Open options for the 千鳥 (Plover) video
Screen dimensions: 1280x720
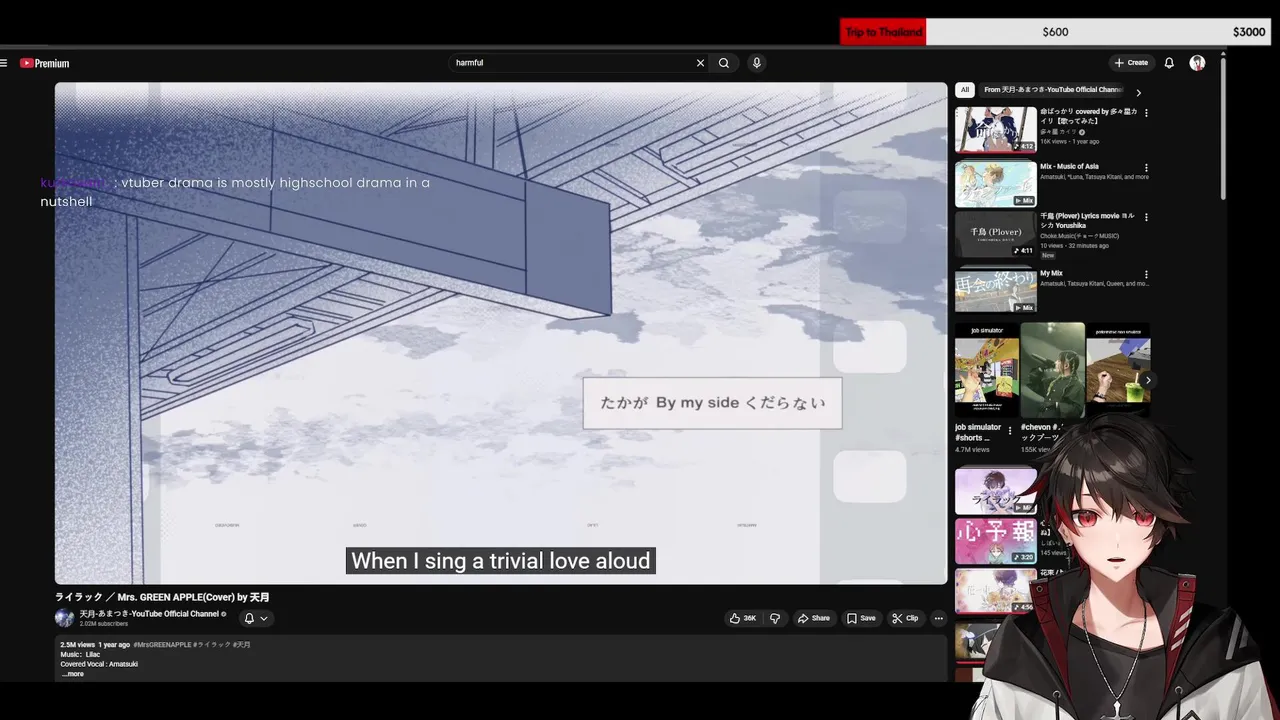tap(1146, 217)
